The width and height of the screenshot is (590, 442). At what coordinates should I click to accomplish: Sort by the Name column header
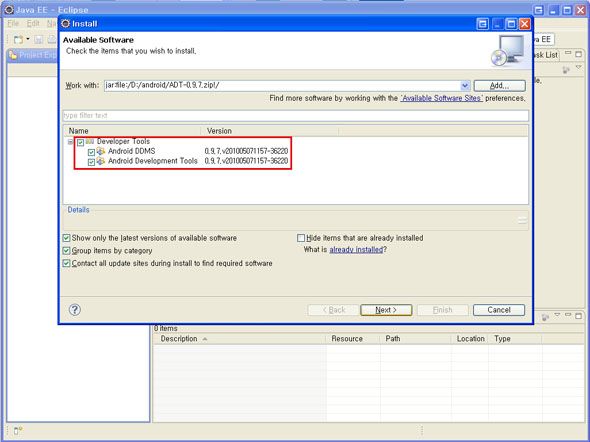[x=132, y=131]
